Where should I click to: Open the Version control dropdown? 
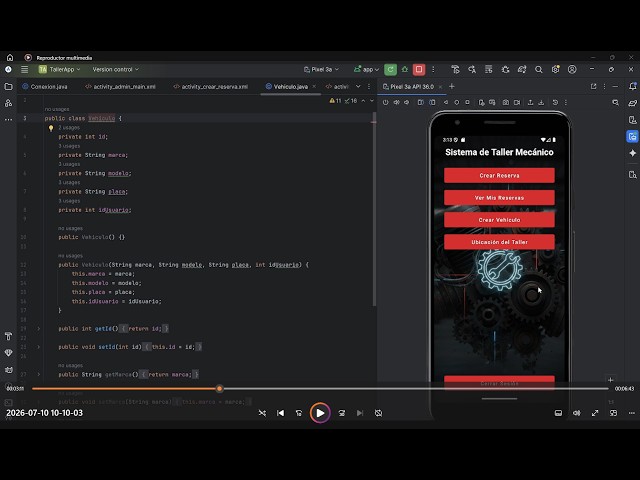point(116,69)
